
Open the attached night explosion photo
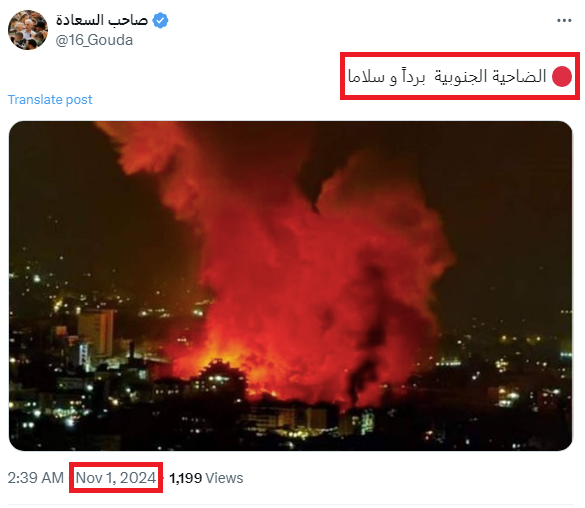point(290,286)
